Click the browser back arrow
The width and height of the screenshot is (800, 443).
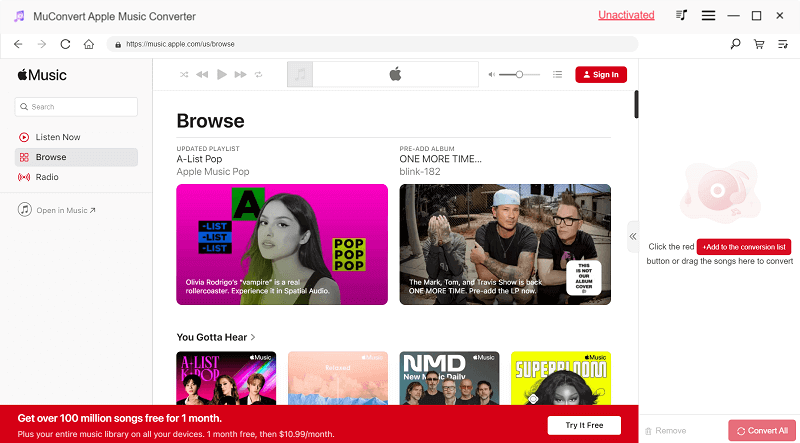(x=18, y=44)
